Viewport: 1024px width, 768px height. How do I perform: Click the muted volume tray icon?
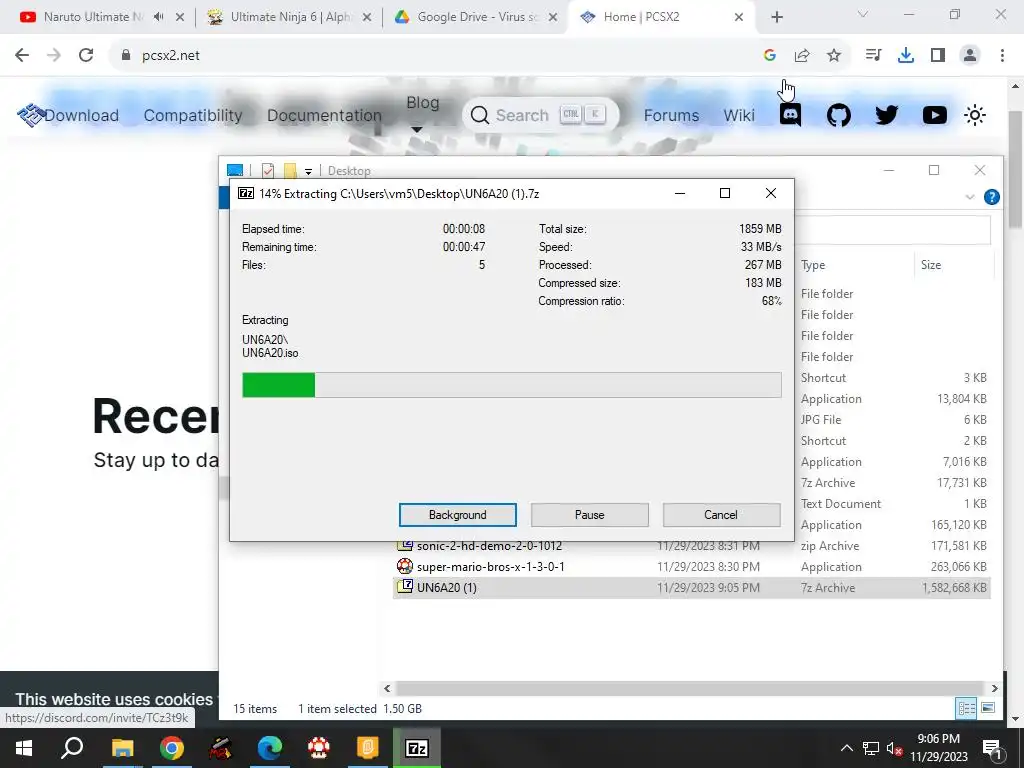click(x=895, y=748)
